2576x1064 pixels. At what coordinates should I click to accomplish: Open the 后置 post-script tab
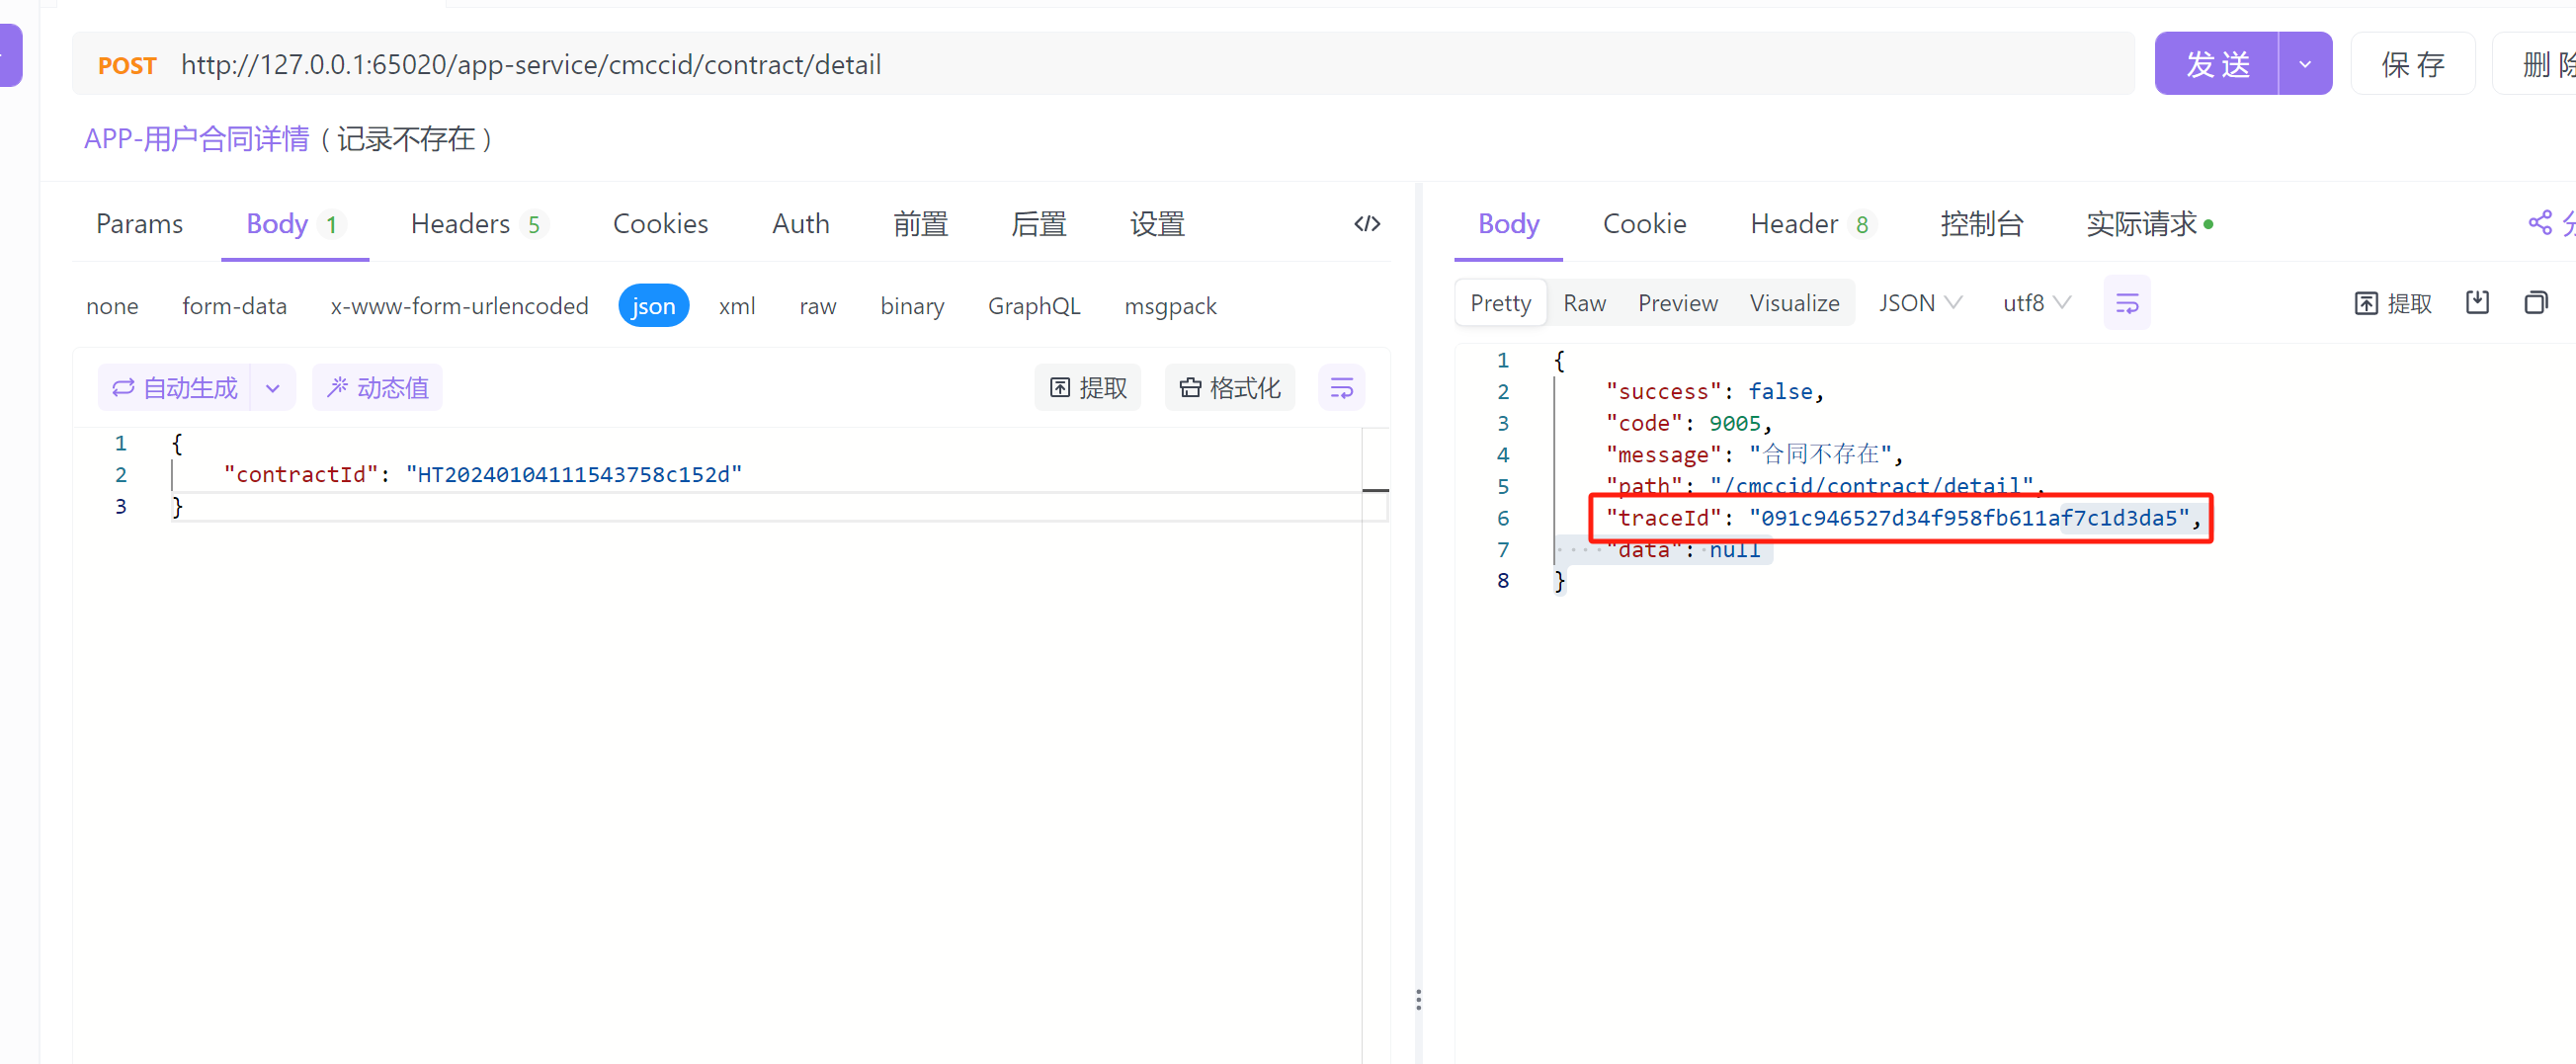pyautogui.click(x=1038, y=223)
